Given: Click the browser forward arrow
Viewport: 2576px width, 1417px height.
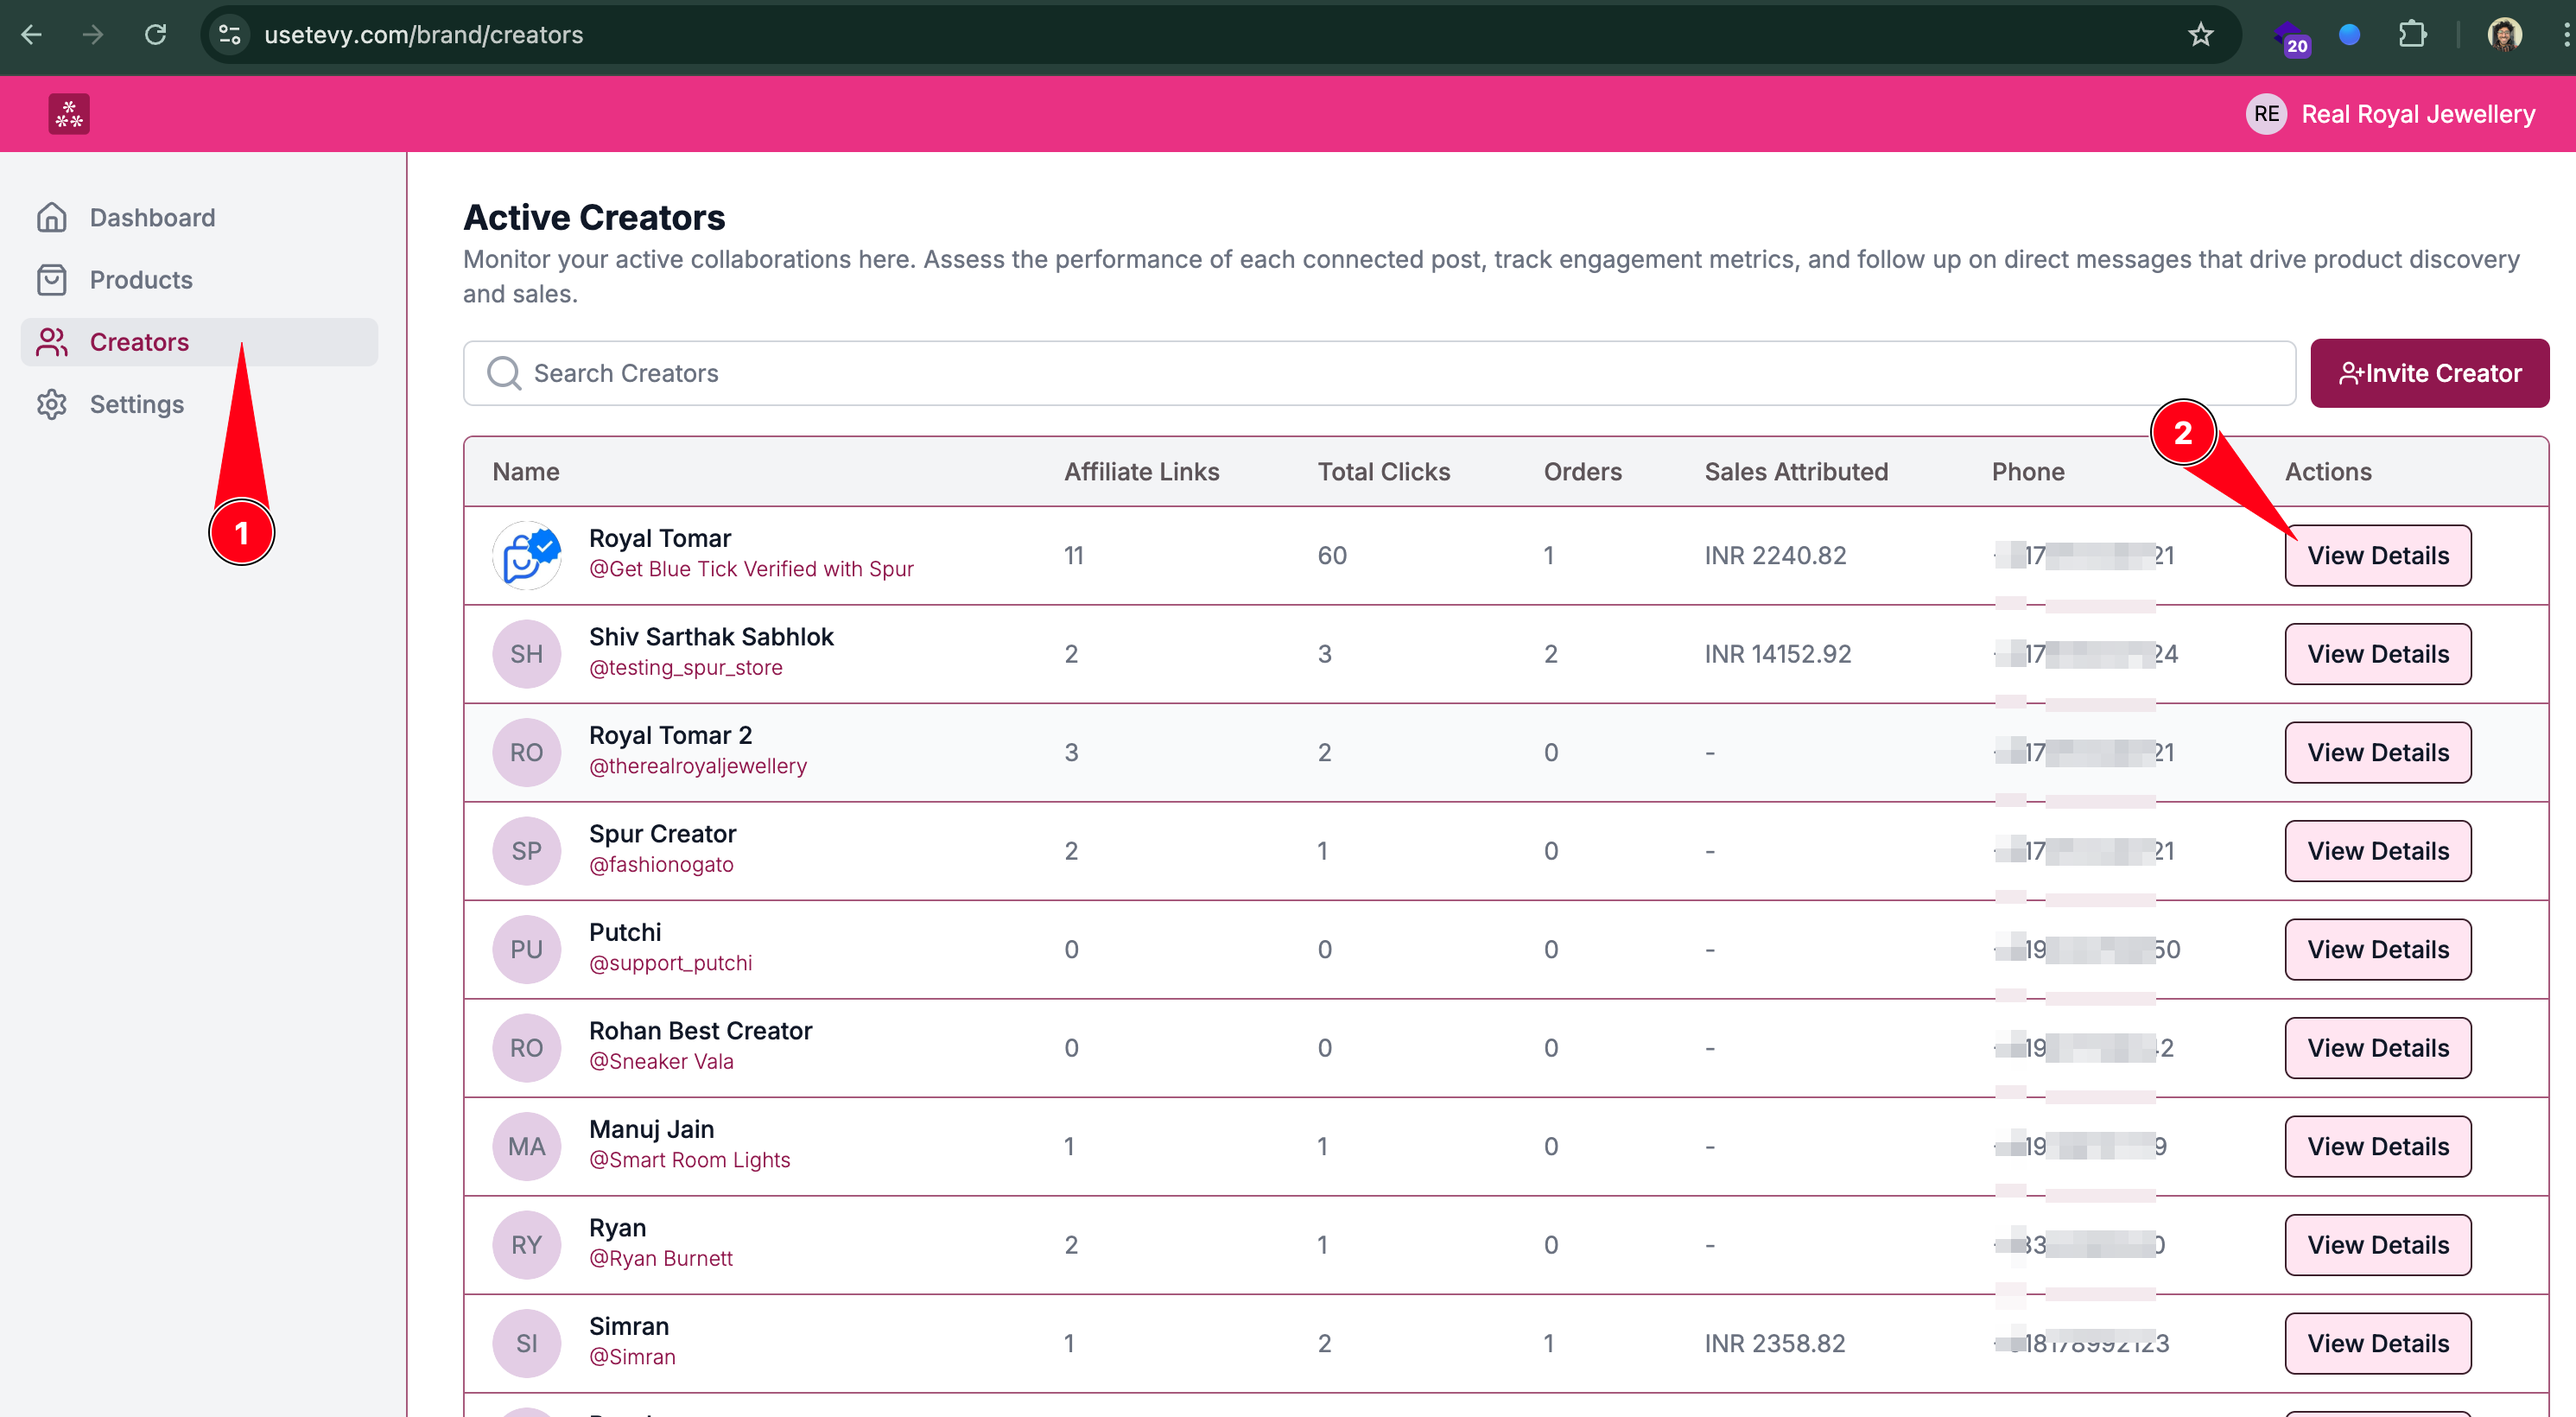Looking at the screenshot, I should pyautogui.click(x=93, y=35).
